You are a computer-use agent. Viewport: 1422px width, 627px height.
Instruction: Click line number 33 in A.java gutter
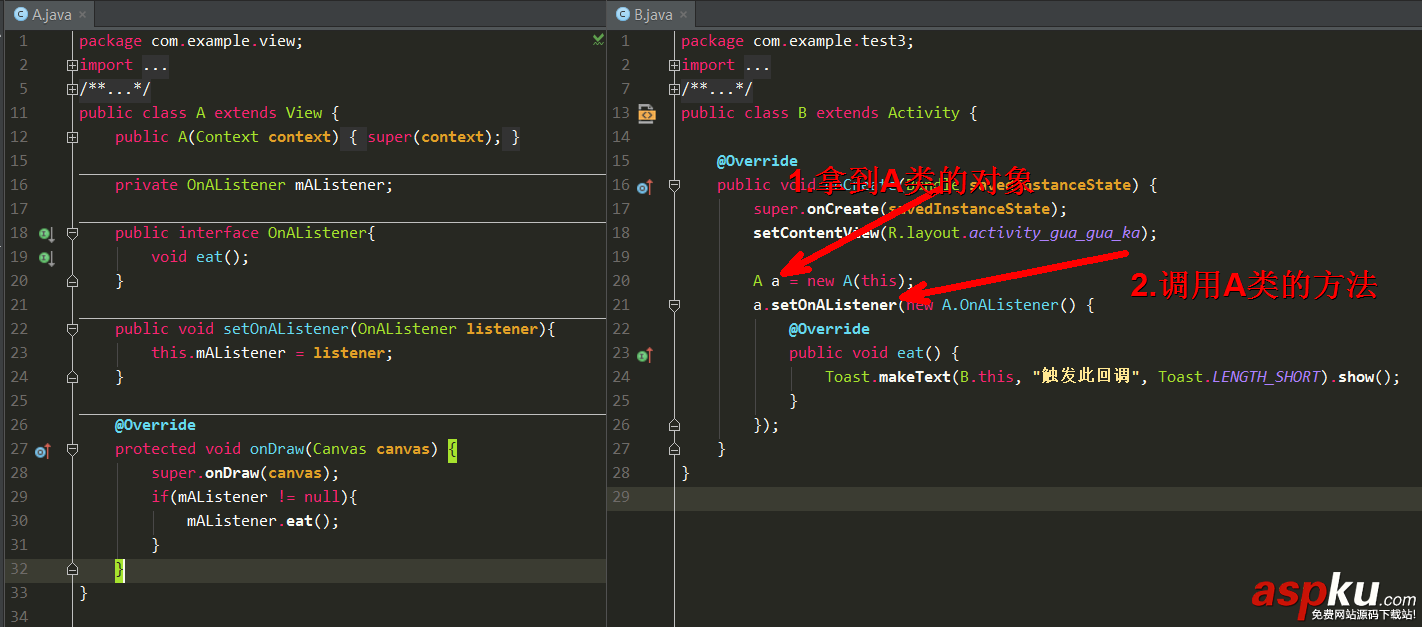19,593
